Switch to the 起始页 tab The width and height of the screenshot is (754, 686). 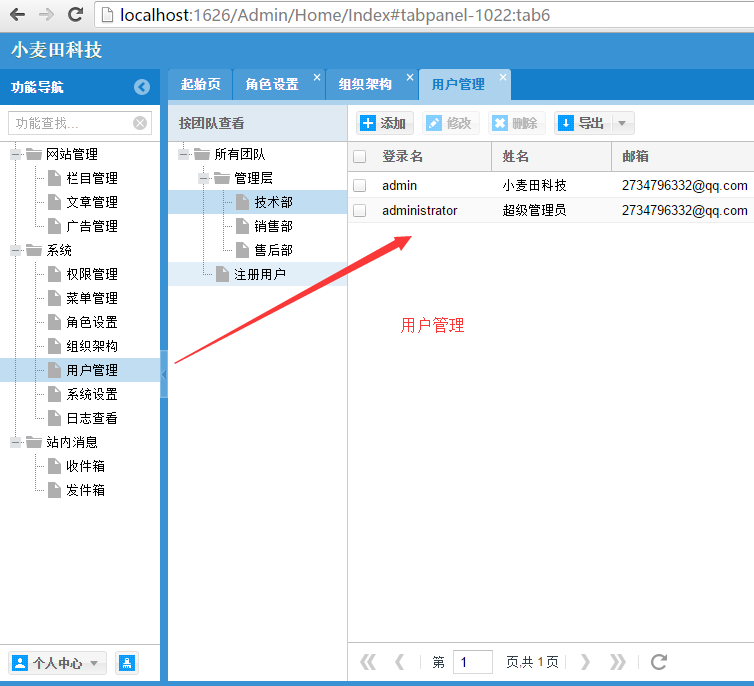click(201, 85)
